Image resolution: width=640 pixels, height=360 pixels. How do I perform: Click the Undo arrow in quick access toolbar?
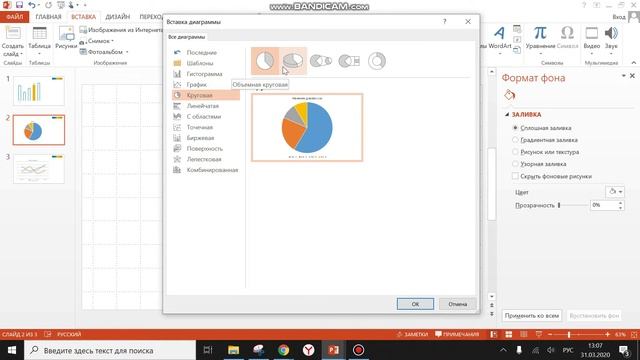coord(31,5)
